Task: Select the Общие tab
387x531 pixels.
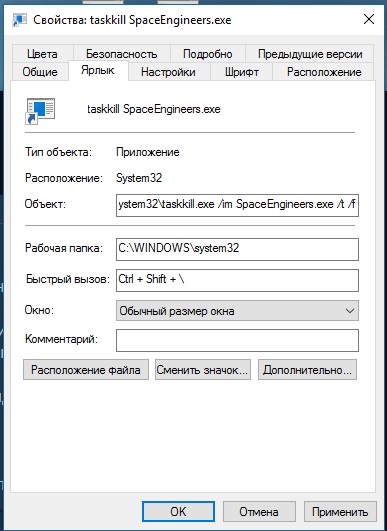Action: [x=40, y=71]
